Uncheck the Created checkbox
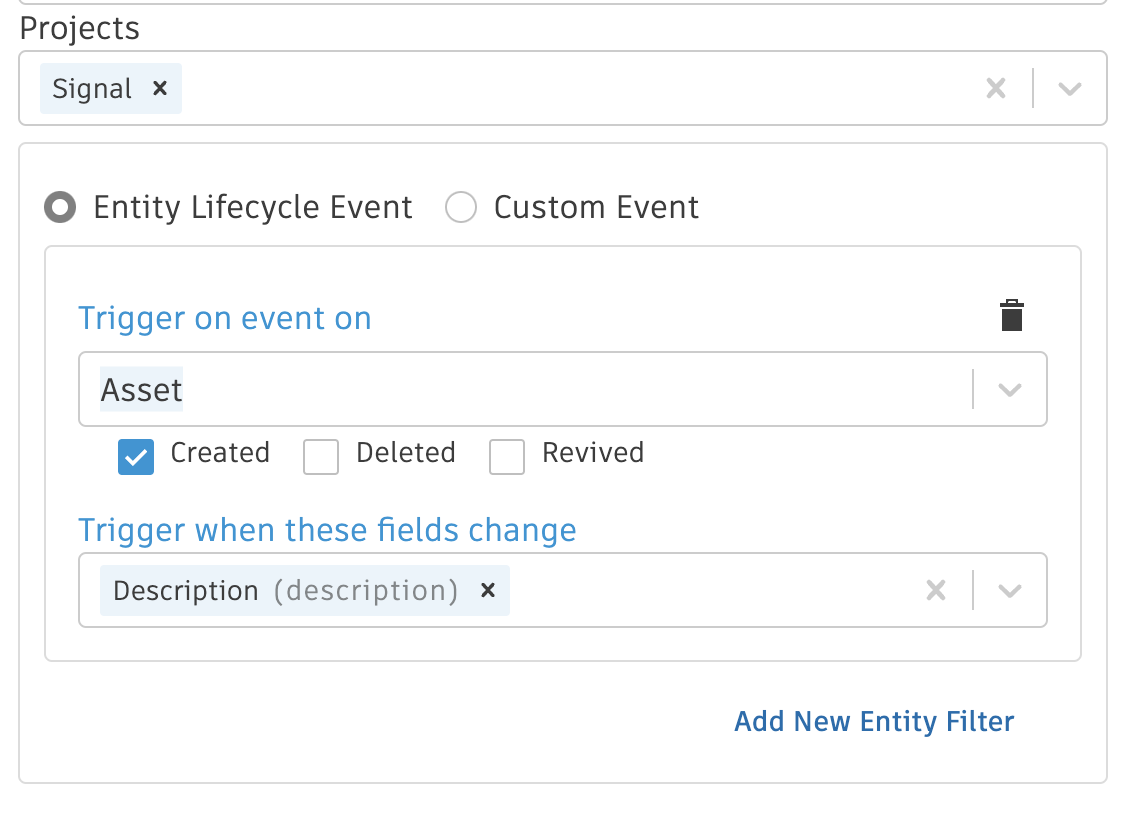This screenshot has height=834, width=1144. coord(136,456)
